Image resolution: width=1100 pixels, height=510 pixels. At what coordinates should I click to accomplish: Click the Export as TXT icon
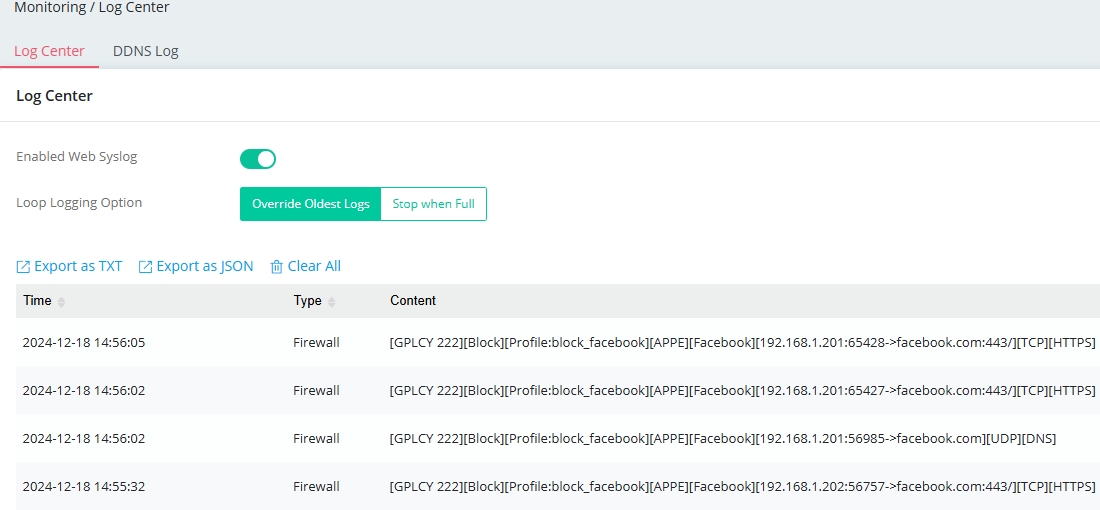(23, 267)
